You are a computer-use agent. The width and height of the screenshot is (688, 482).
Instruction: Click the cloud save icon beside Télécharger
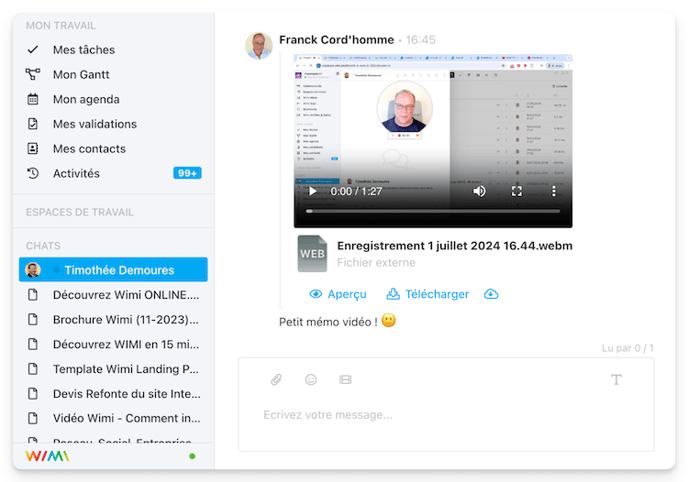point(491,294)
